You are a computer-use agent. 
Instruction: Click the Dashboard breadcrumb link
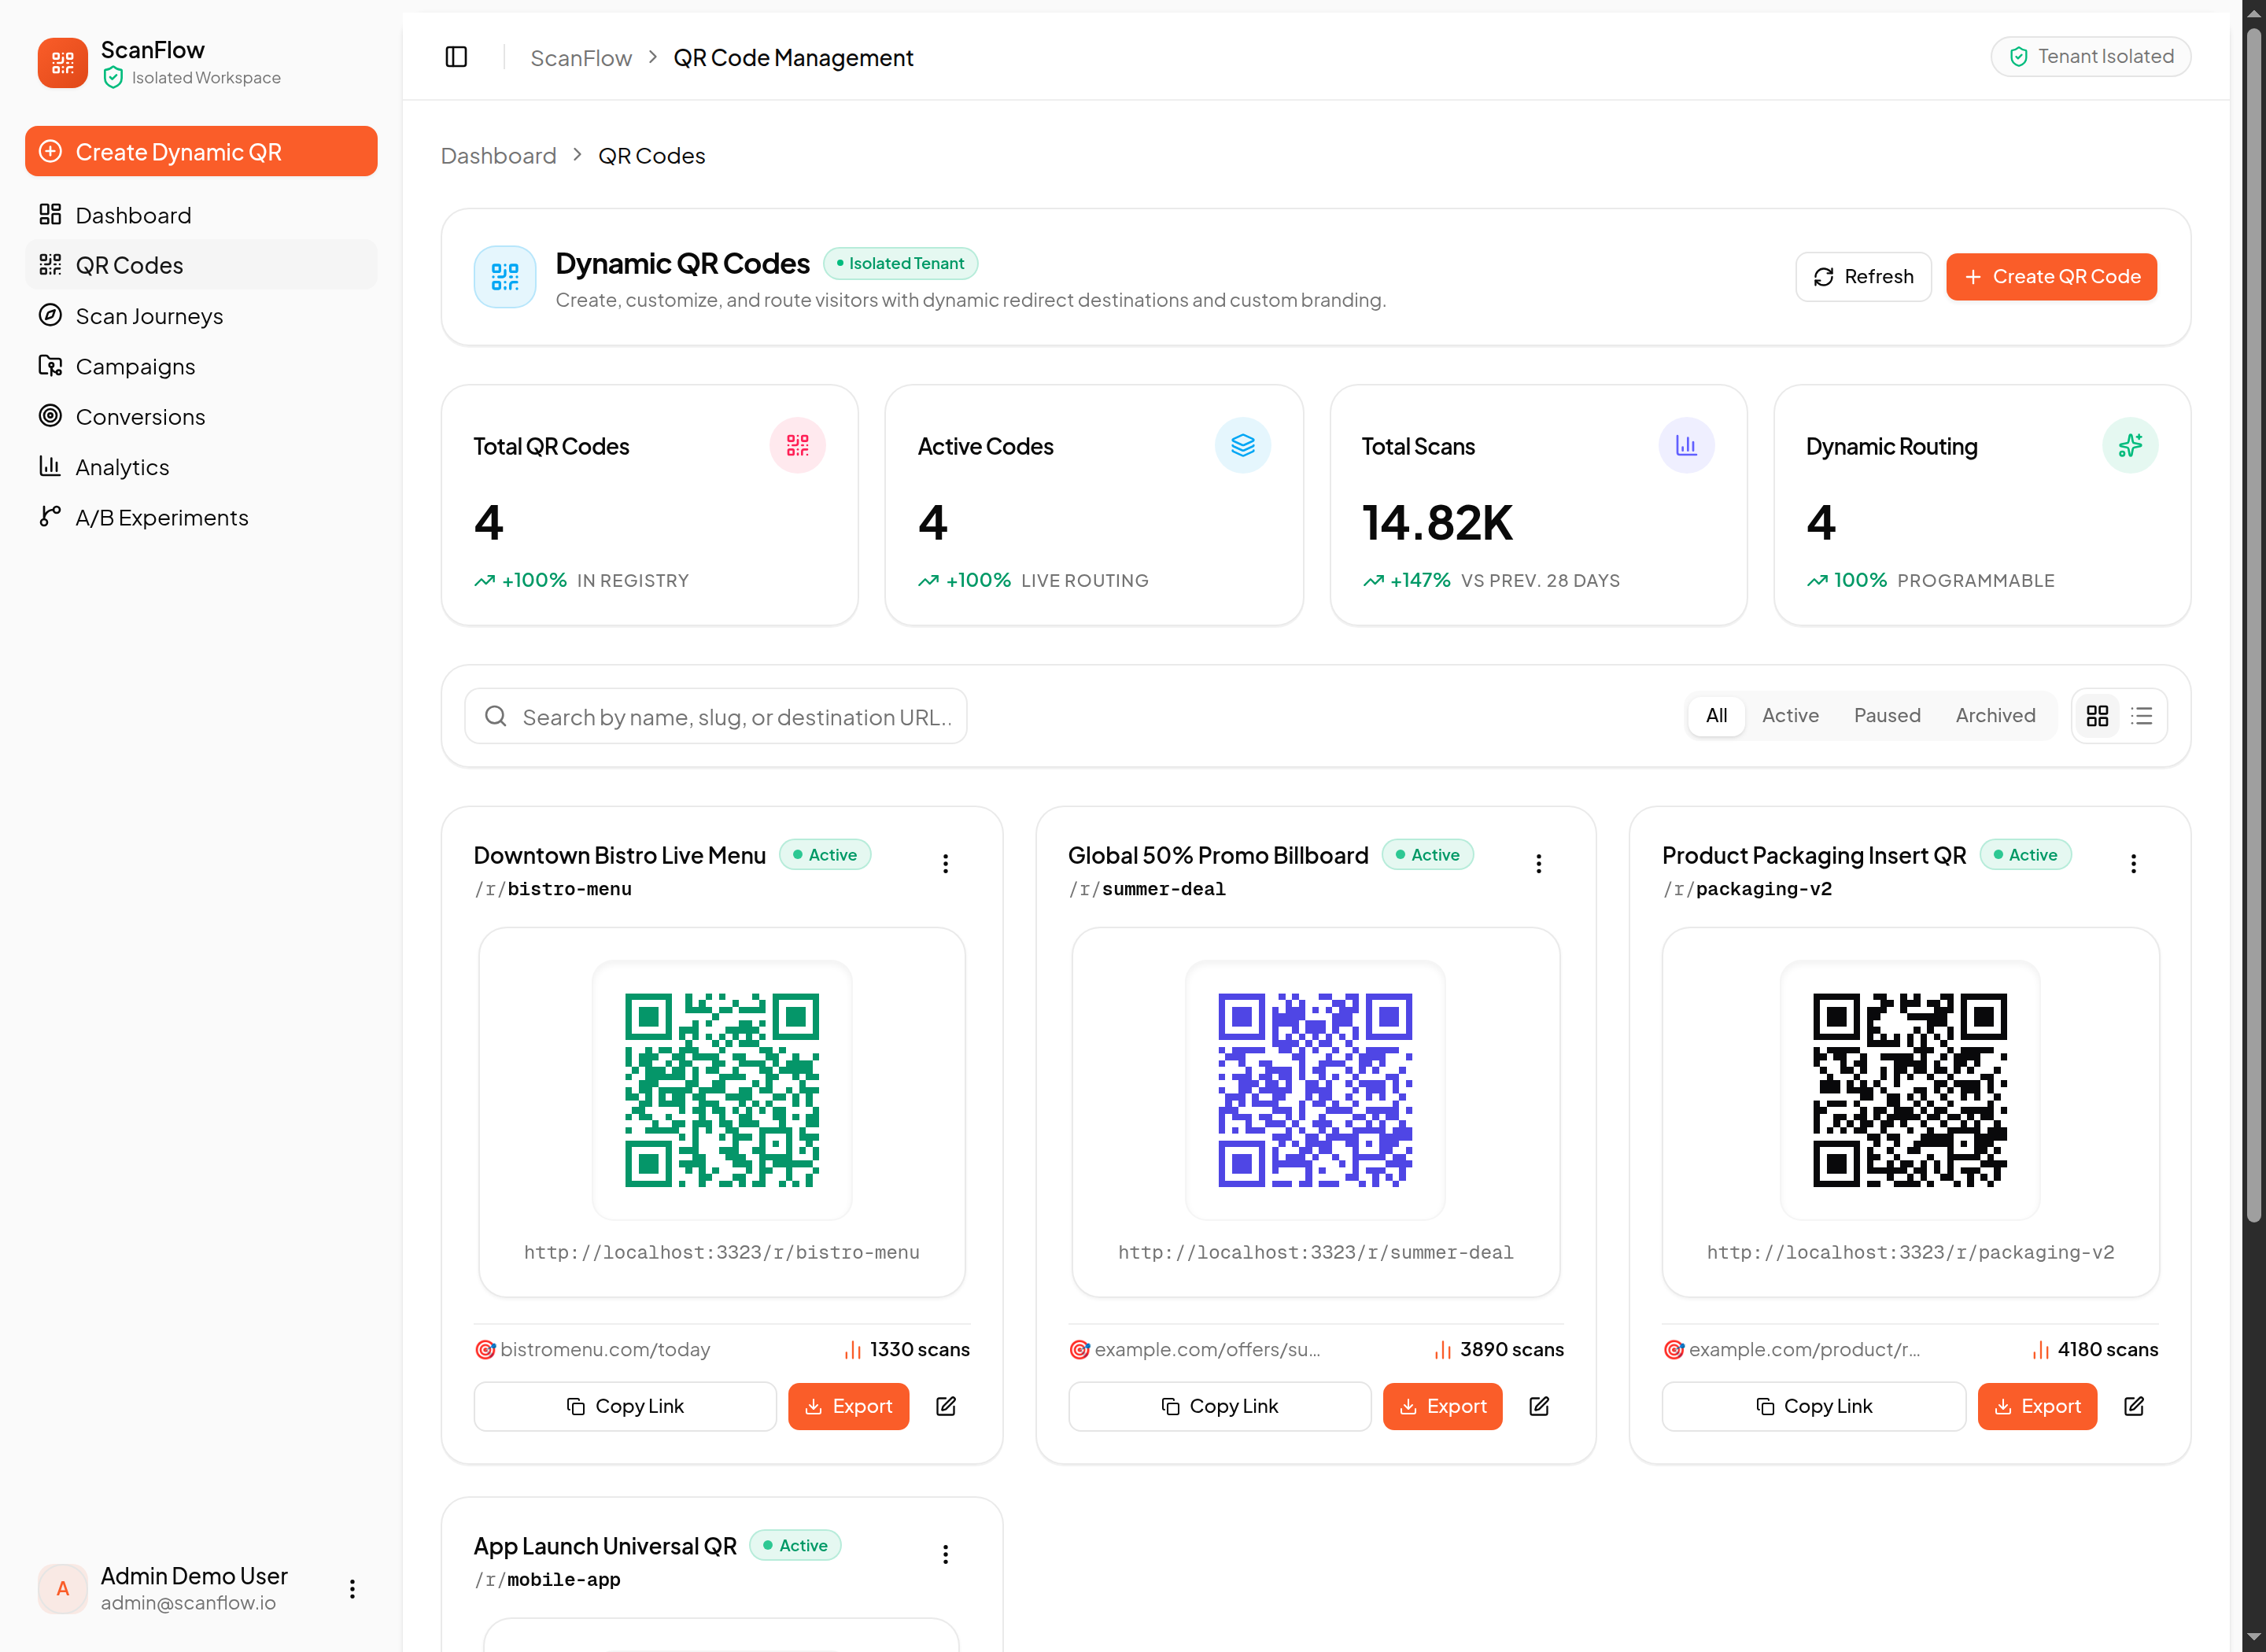pyautogui.click(x=499, y=156)
